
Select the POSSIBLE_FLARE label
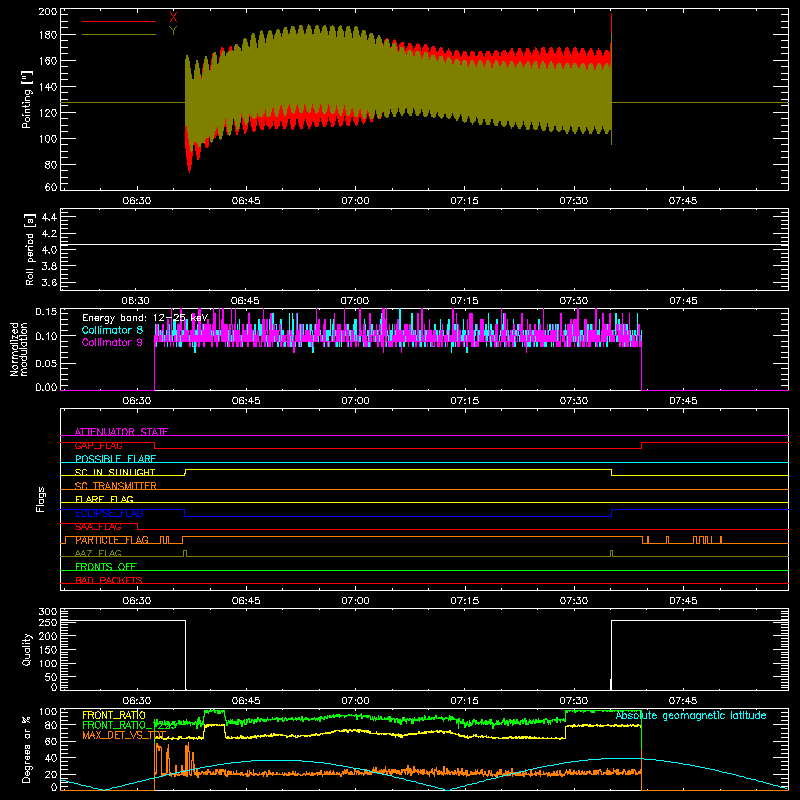click(115, 459)
